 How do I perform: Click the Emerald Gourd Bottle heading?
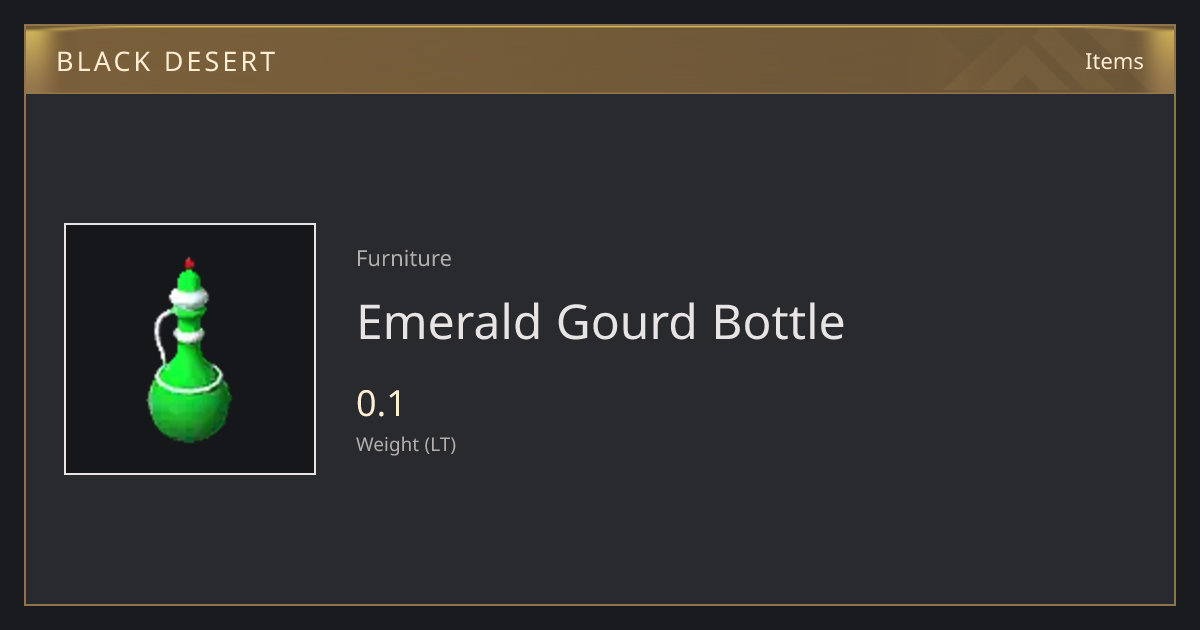point(601,322)
